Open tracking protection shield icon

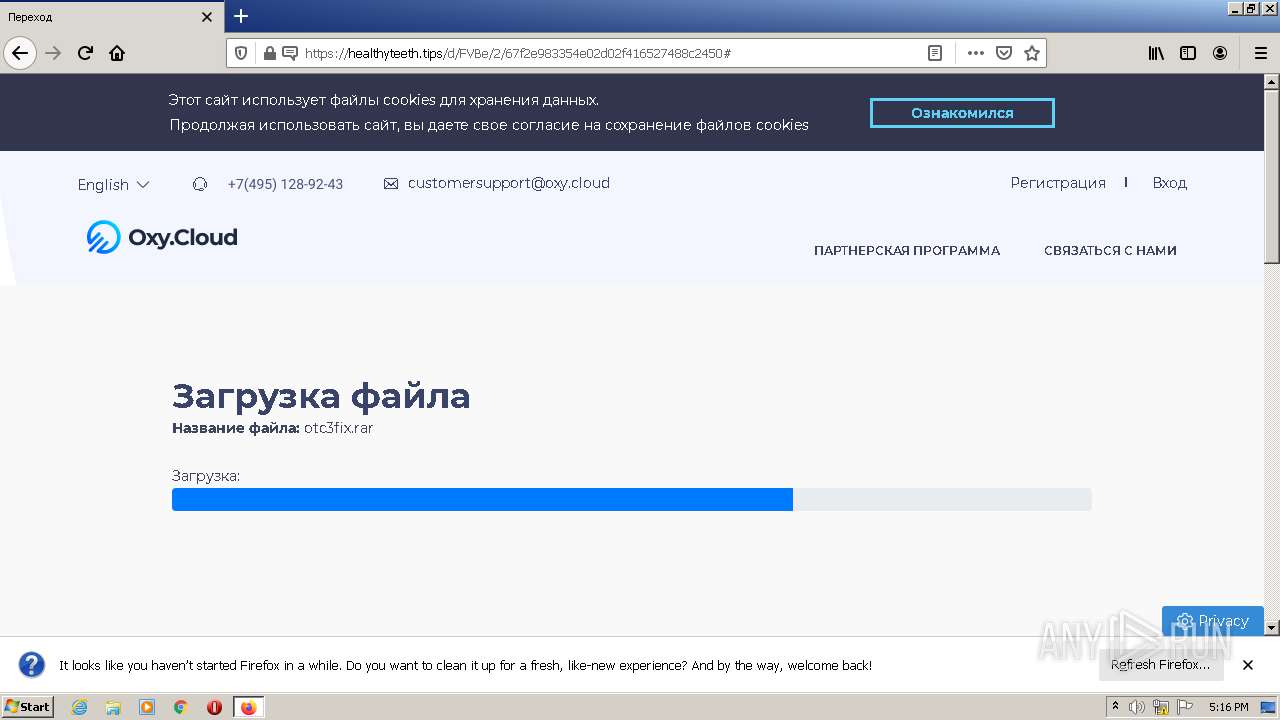pos(241,53)
